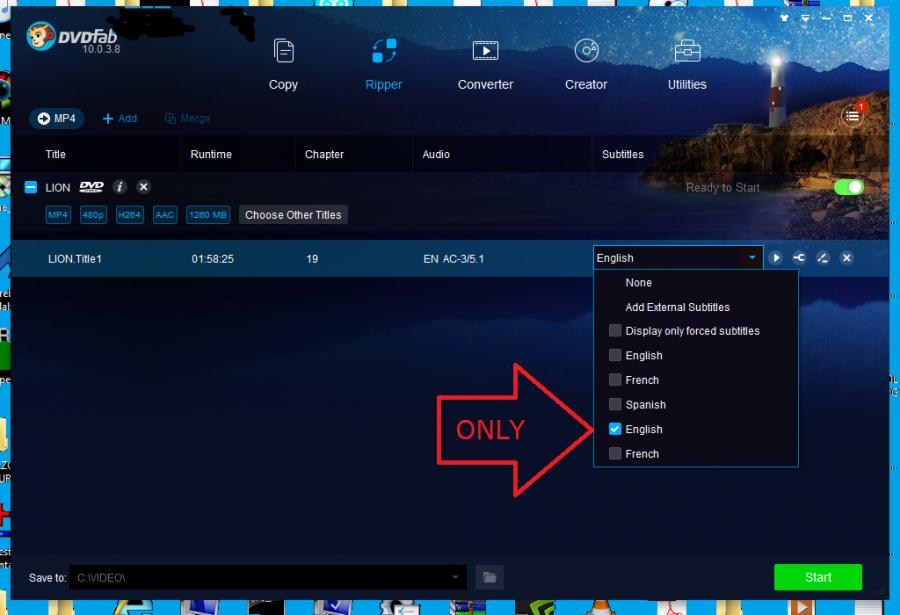This screenshot has height=615, width=900.
Task: Remove the LION source with X icon
Action: pos(143,187)
